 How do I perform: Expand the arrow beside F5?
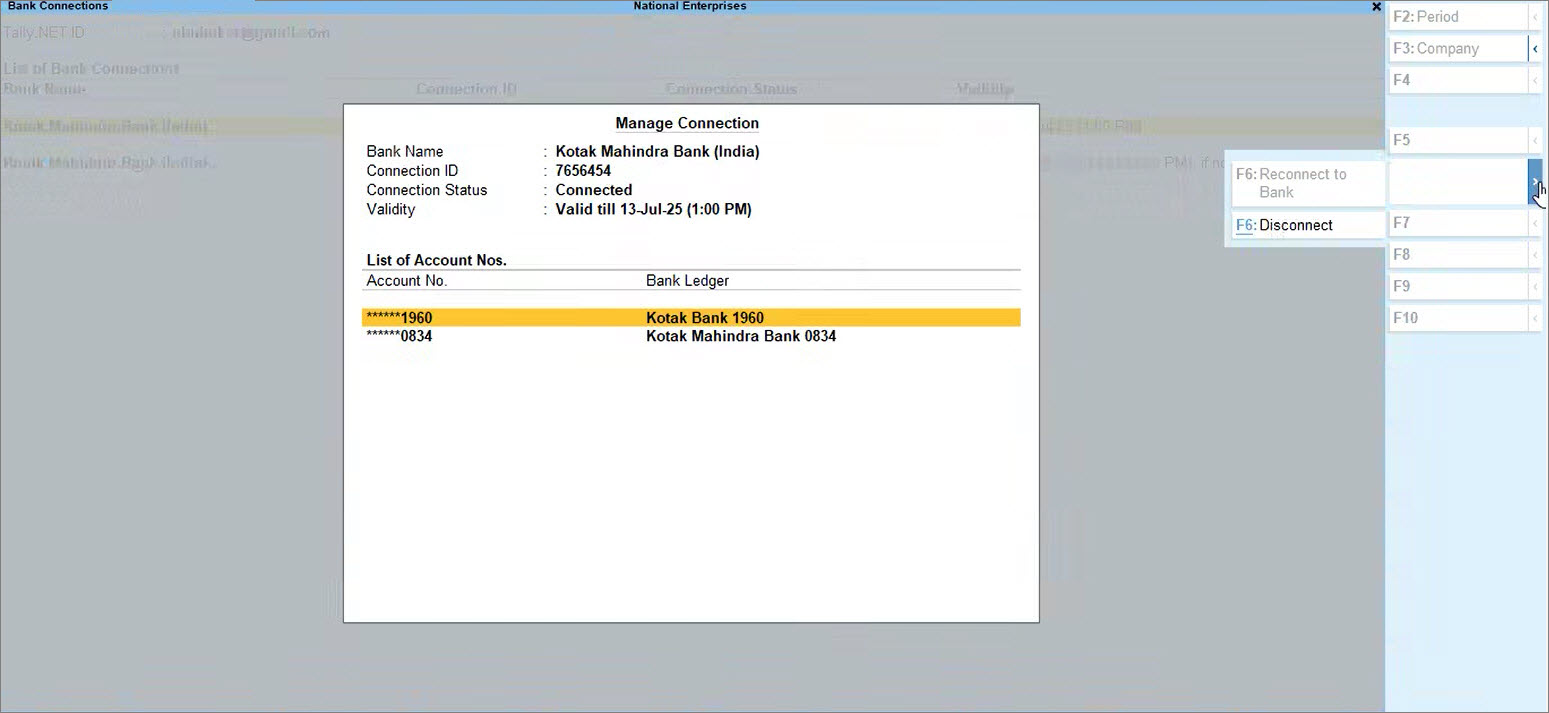point(1535,141)
